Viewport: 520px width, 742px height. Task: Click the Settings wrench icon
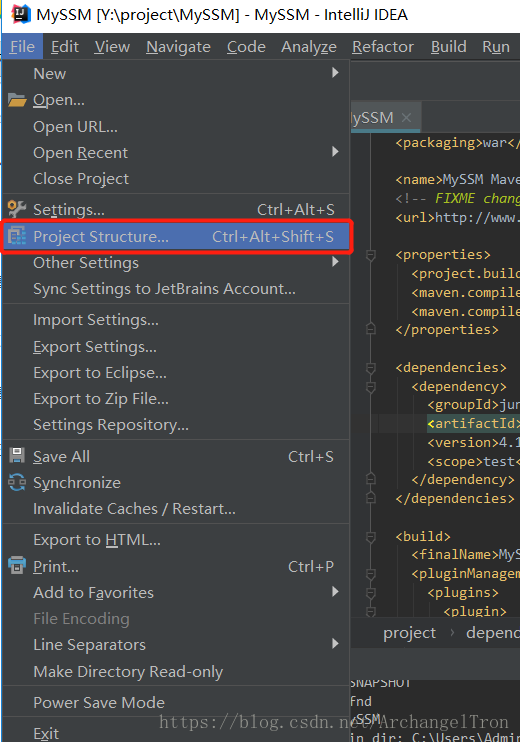pos(17,209)
